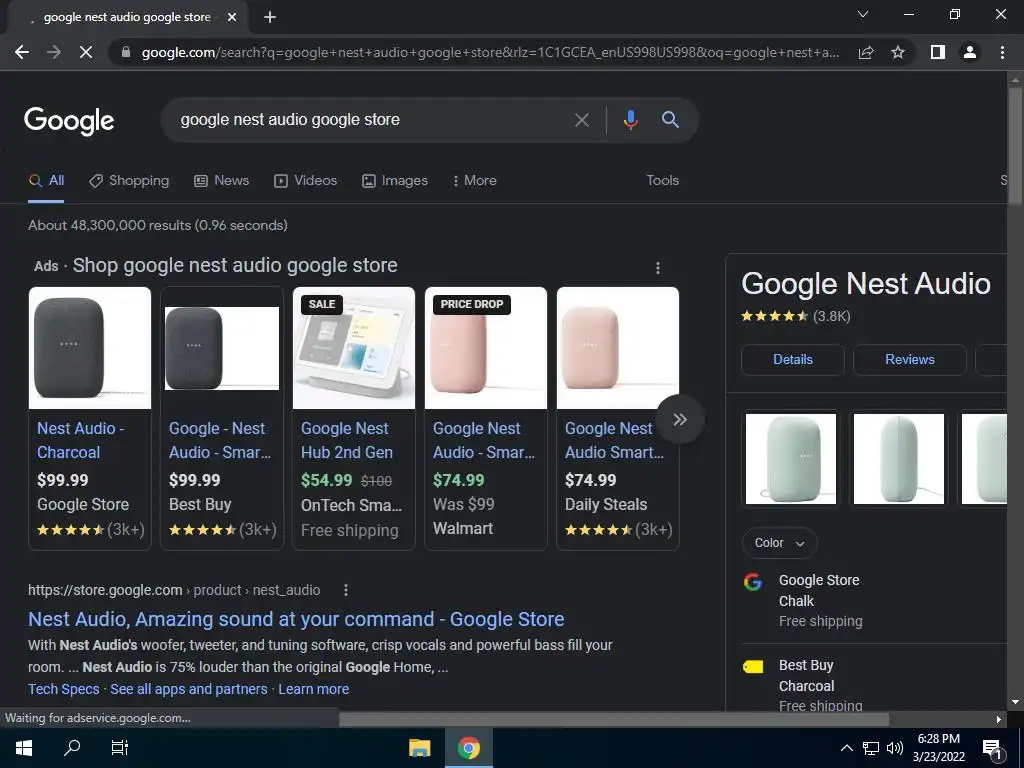This screenshot has height=768, width=1024.
Task: Open the Best Buy Charcoal offer
Action: point(875,684)
